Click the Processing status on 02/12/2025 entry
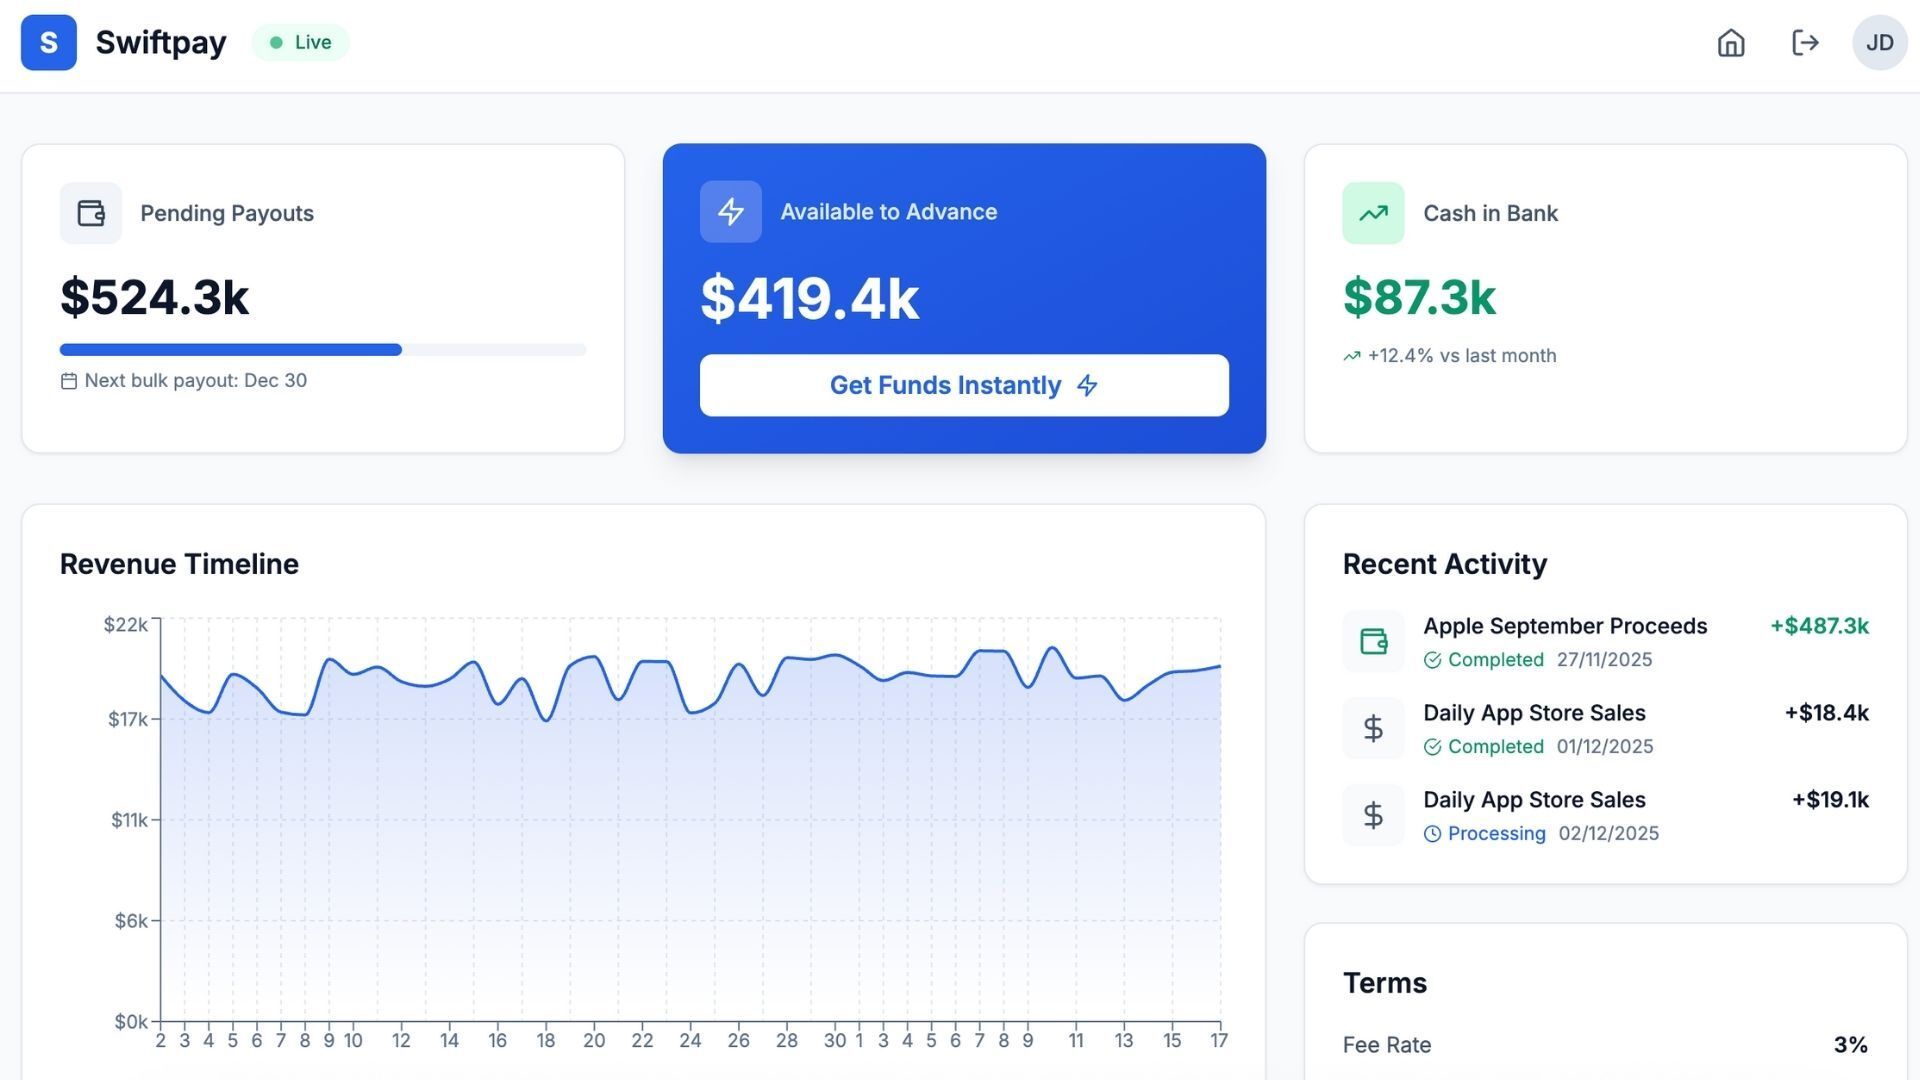 pyautogui.click(x=1485, y=834)
